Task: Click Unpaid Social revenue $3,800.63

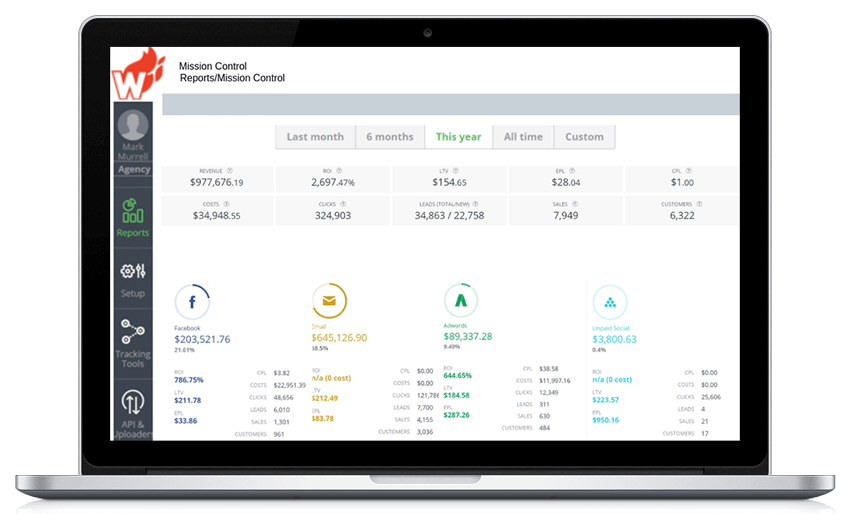Action: 614,339
